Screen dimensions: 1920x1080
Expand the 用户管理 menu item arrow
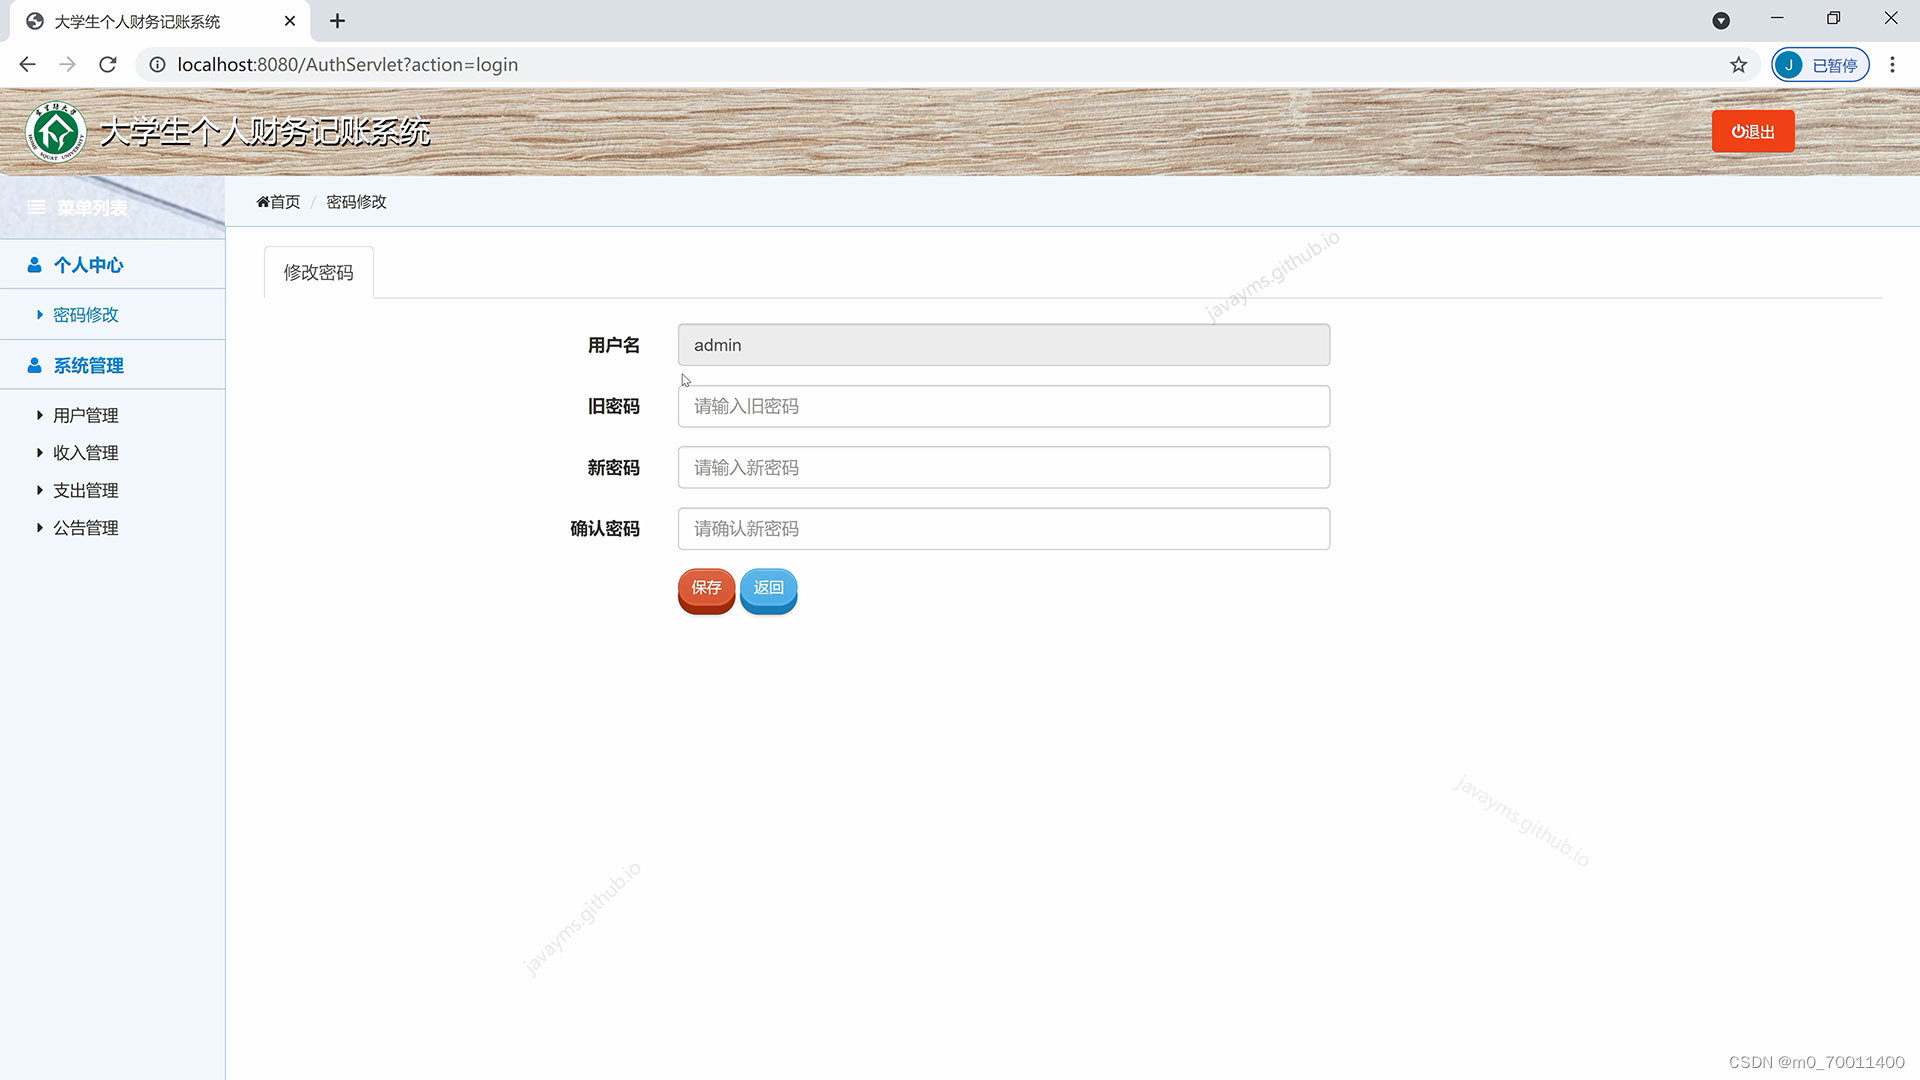[39, 415]
